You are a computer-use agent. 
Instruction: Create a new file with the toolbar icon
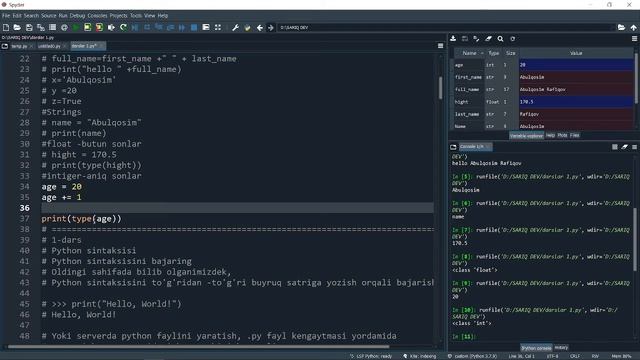pos(6,27)
